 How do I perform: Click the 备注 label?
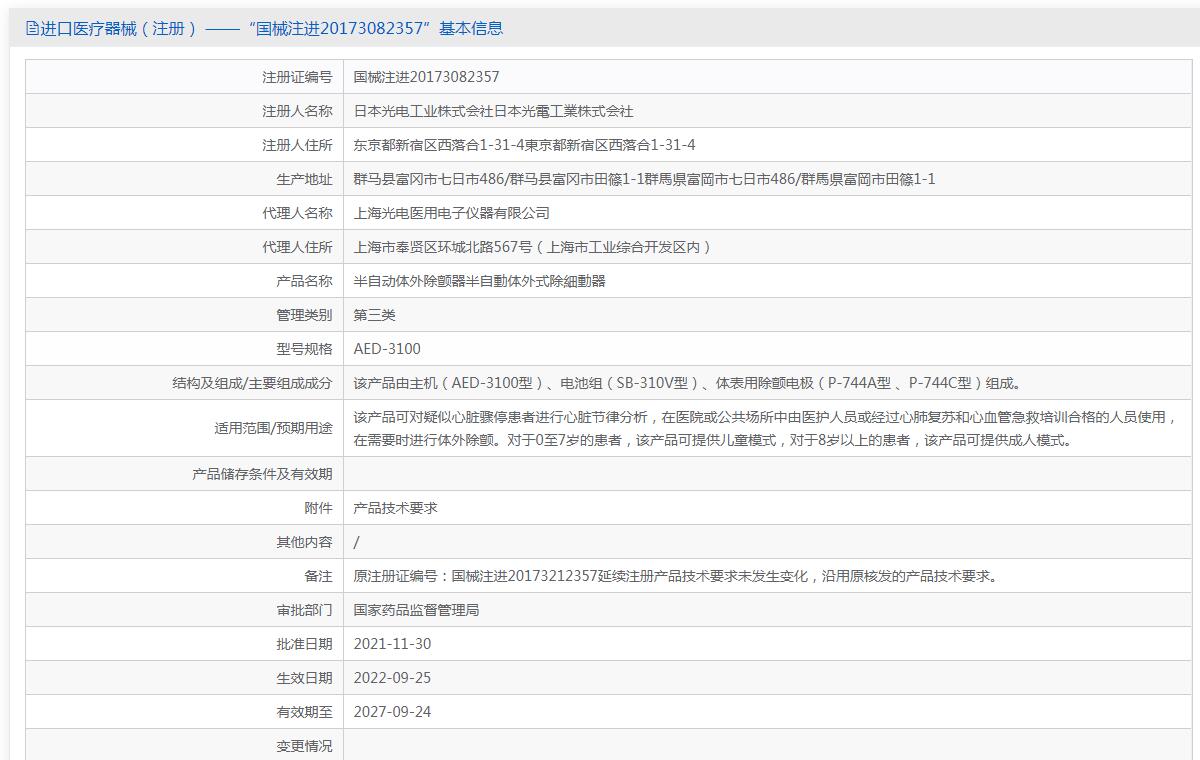(318, 576)
